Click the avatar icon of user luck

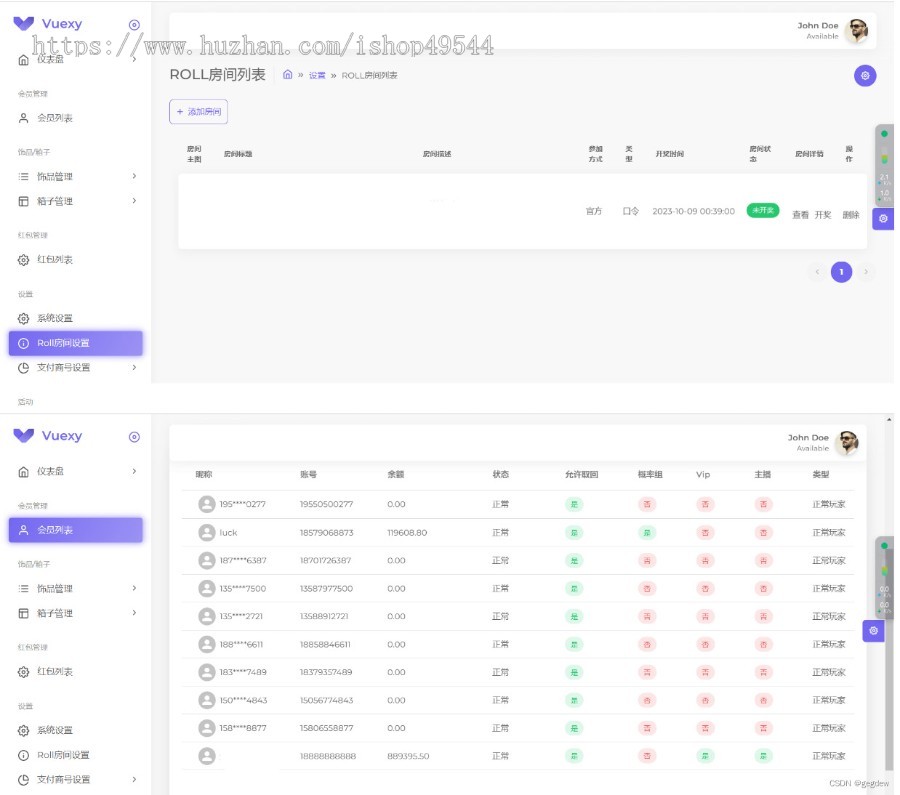[207, 533]
